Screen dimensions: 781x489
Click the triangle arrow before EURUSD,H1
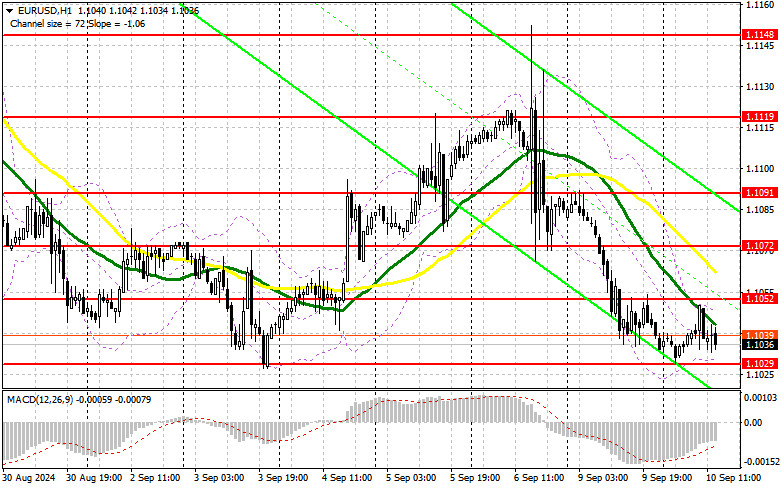[x=10, y=10]
